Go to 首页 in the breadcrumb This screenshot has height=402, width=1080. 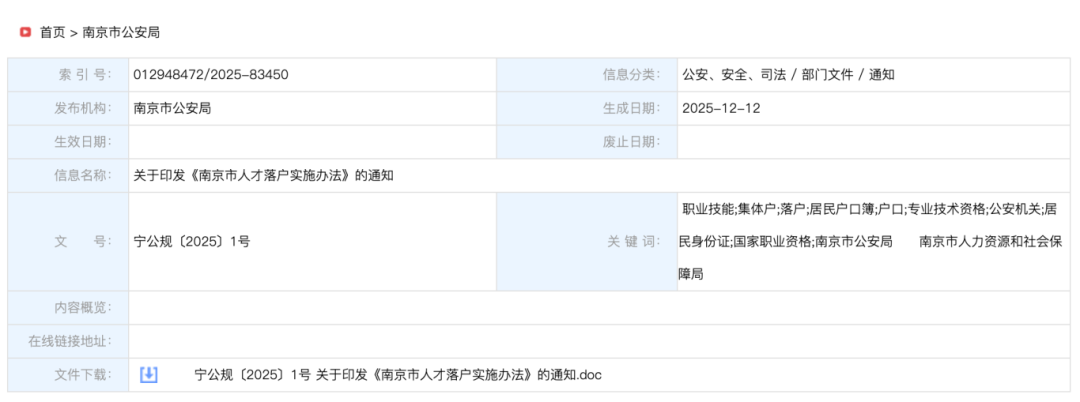click(x=52, y=32)
